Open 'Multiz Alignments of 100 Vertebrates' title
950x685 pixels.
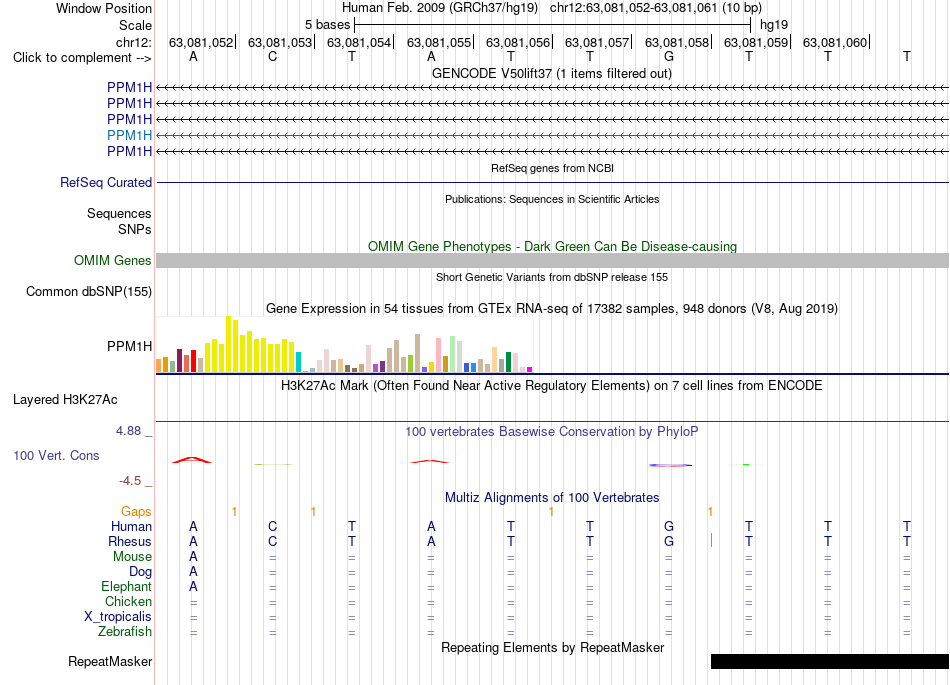[x=552, y=498]
